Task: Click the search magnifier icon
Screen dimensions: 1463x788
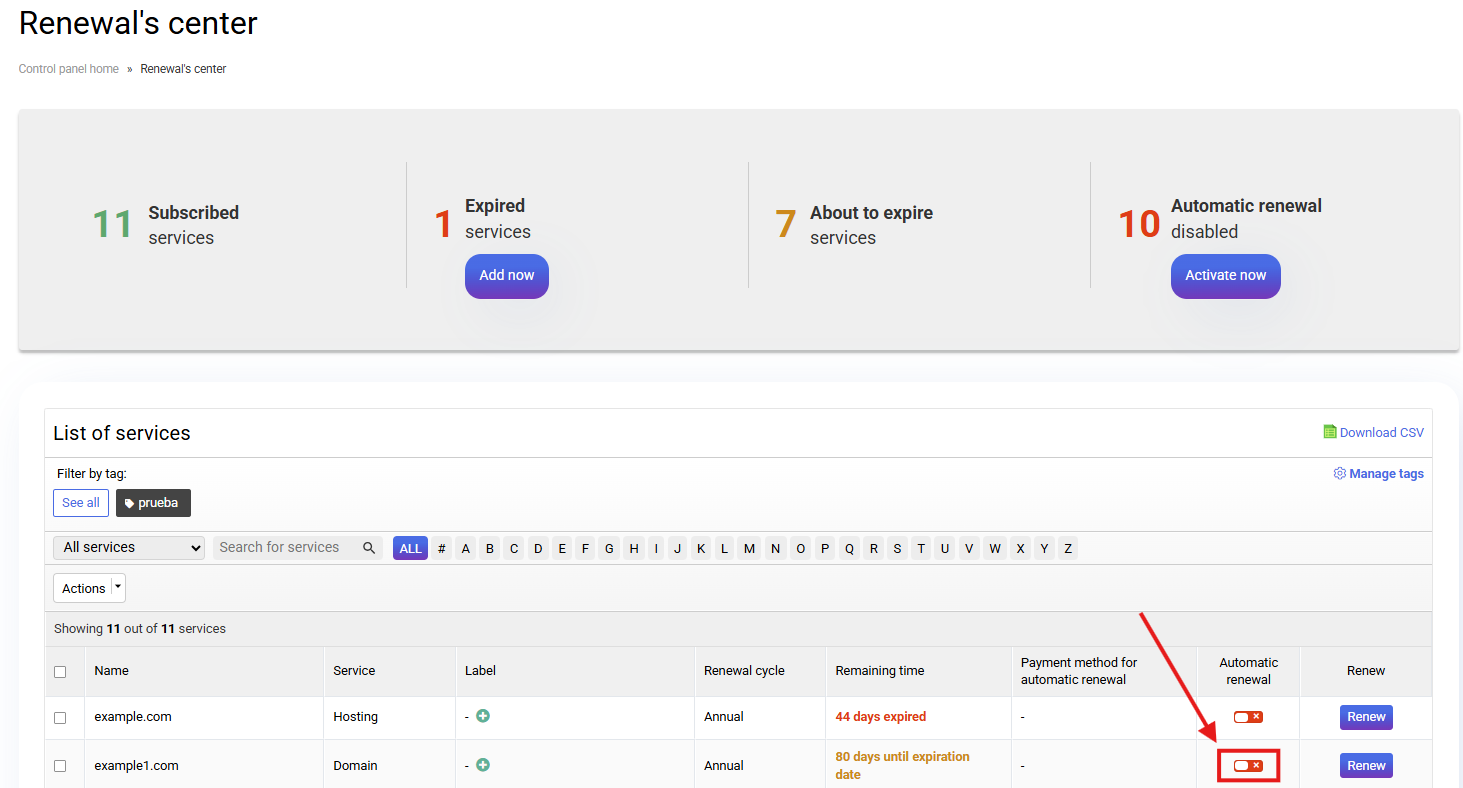Action: tap(369, 548)
